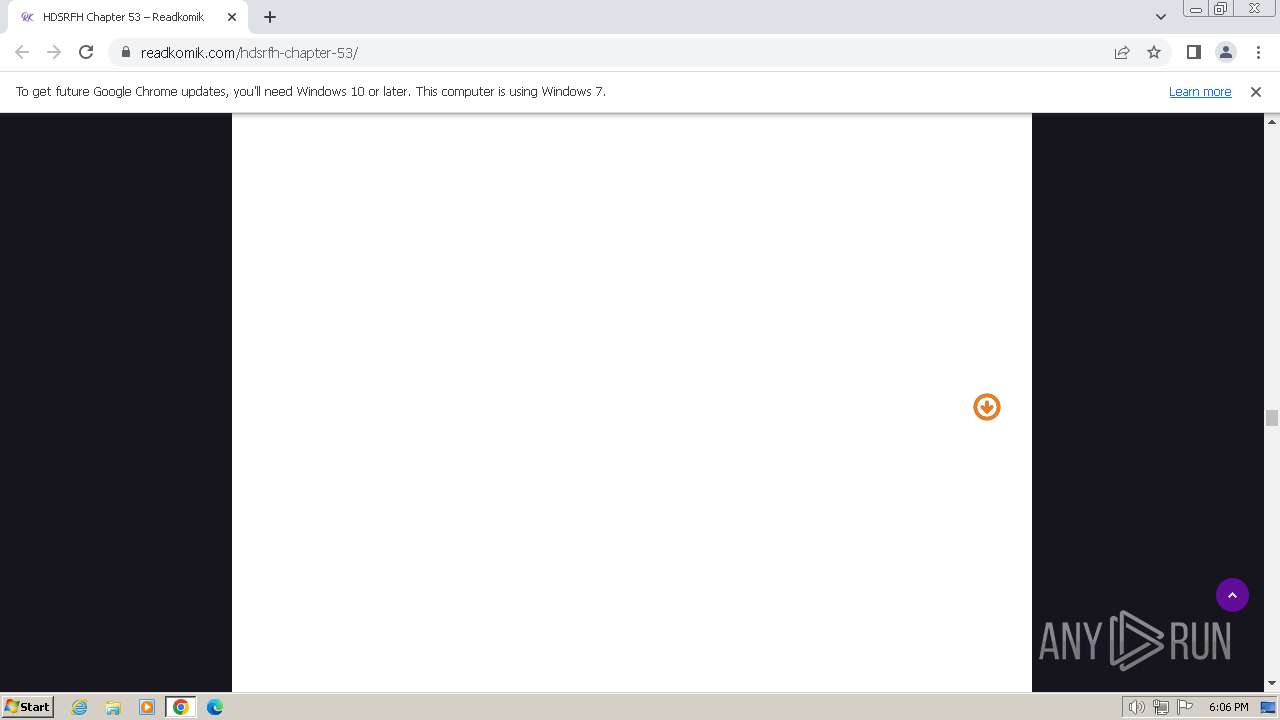Open the tab search dropdown

[1160, 17]
